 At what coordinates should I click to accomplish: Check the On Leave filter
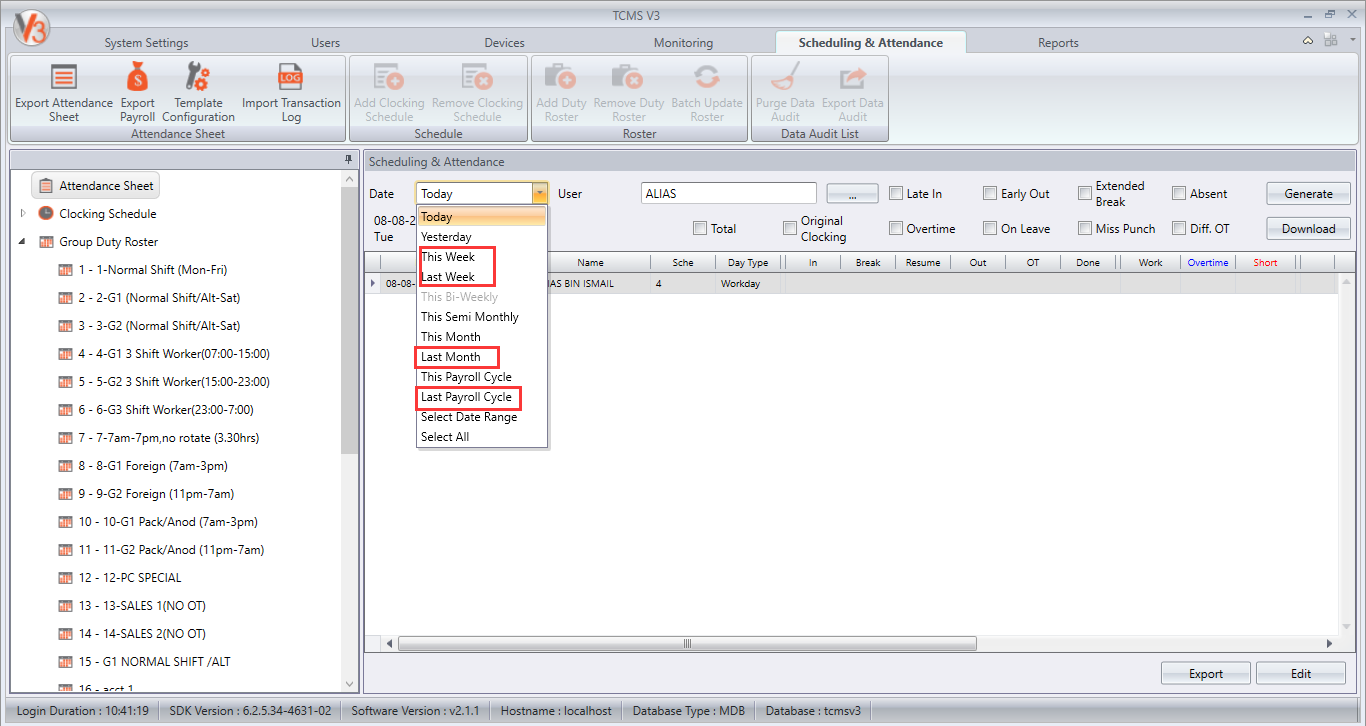point(990,229)
